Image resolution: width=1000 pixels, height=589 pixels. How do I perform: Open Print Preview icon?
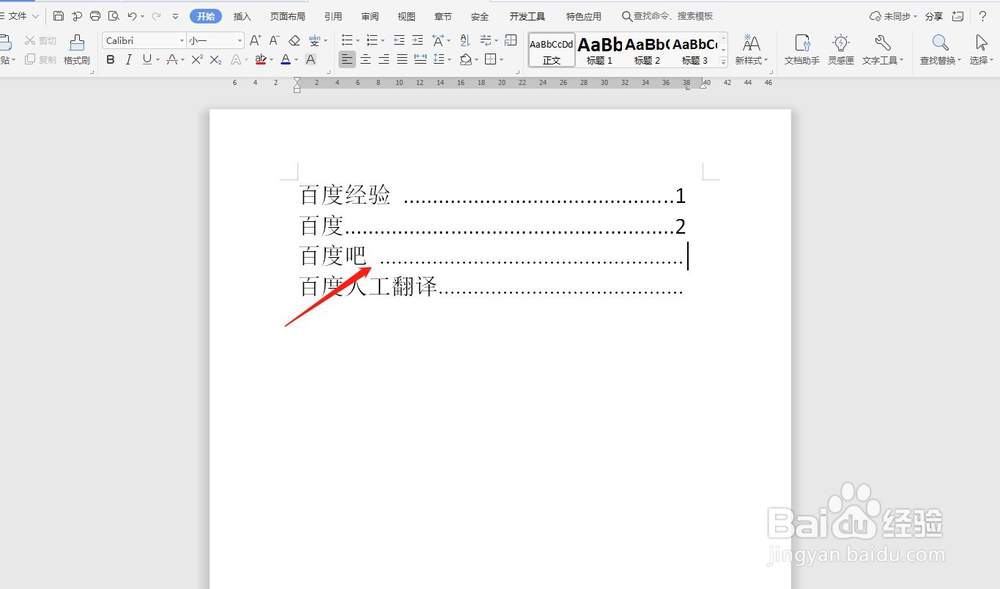click(x=114, y=16)
